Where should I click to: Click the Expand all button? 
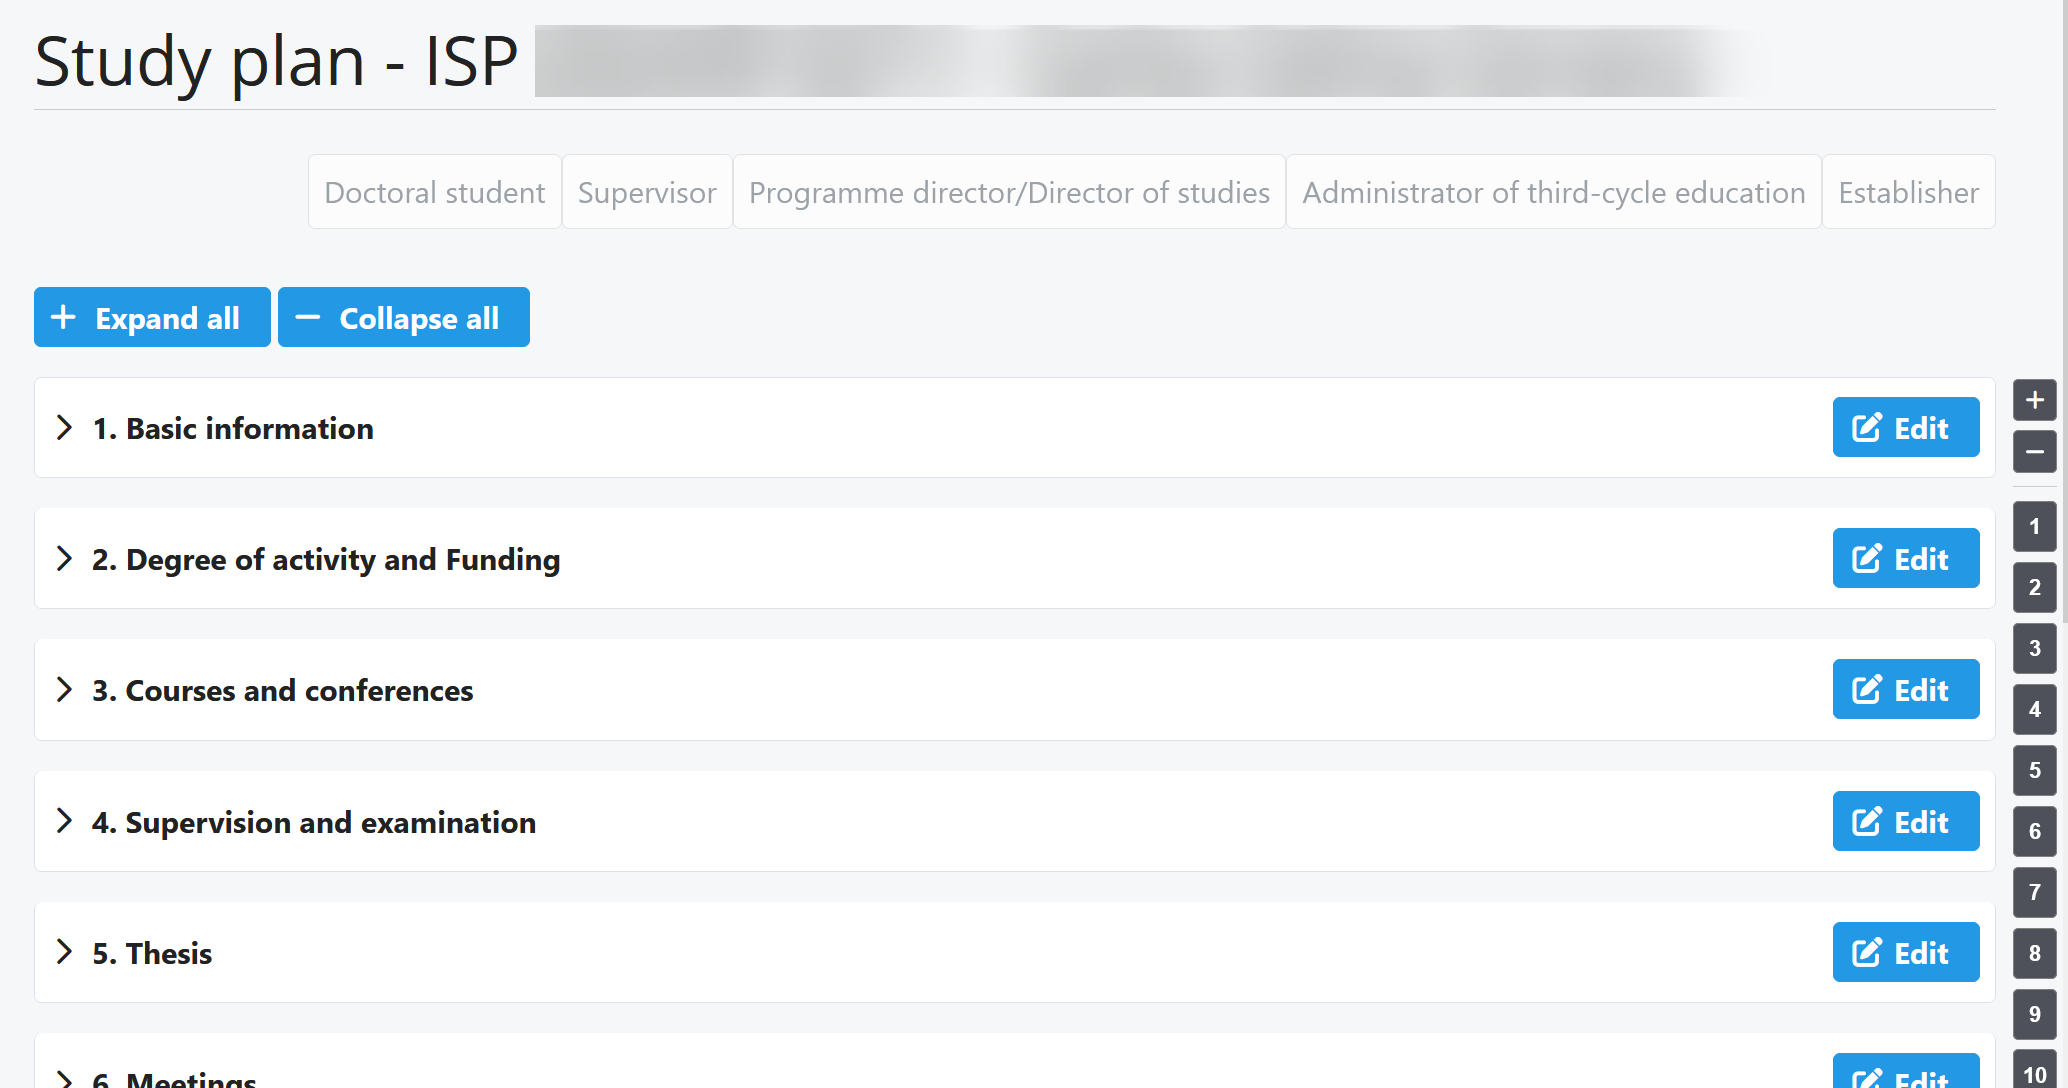(152, 318)
